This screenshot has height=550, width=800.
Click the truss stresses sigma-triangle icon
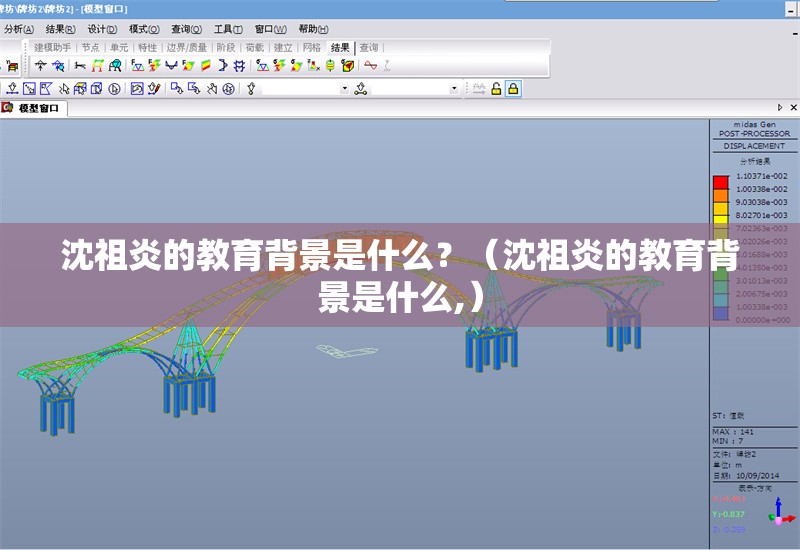coord(262,65)
